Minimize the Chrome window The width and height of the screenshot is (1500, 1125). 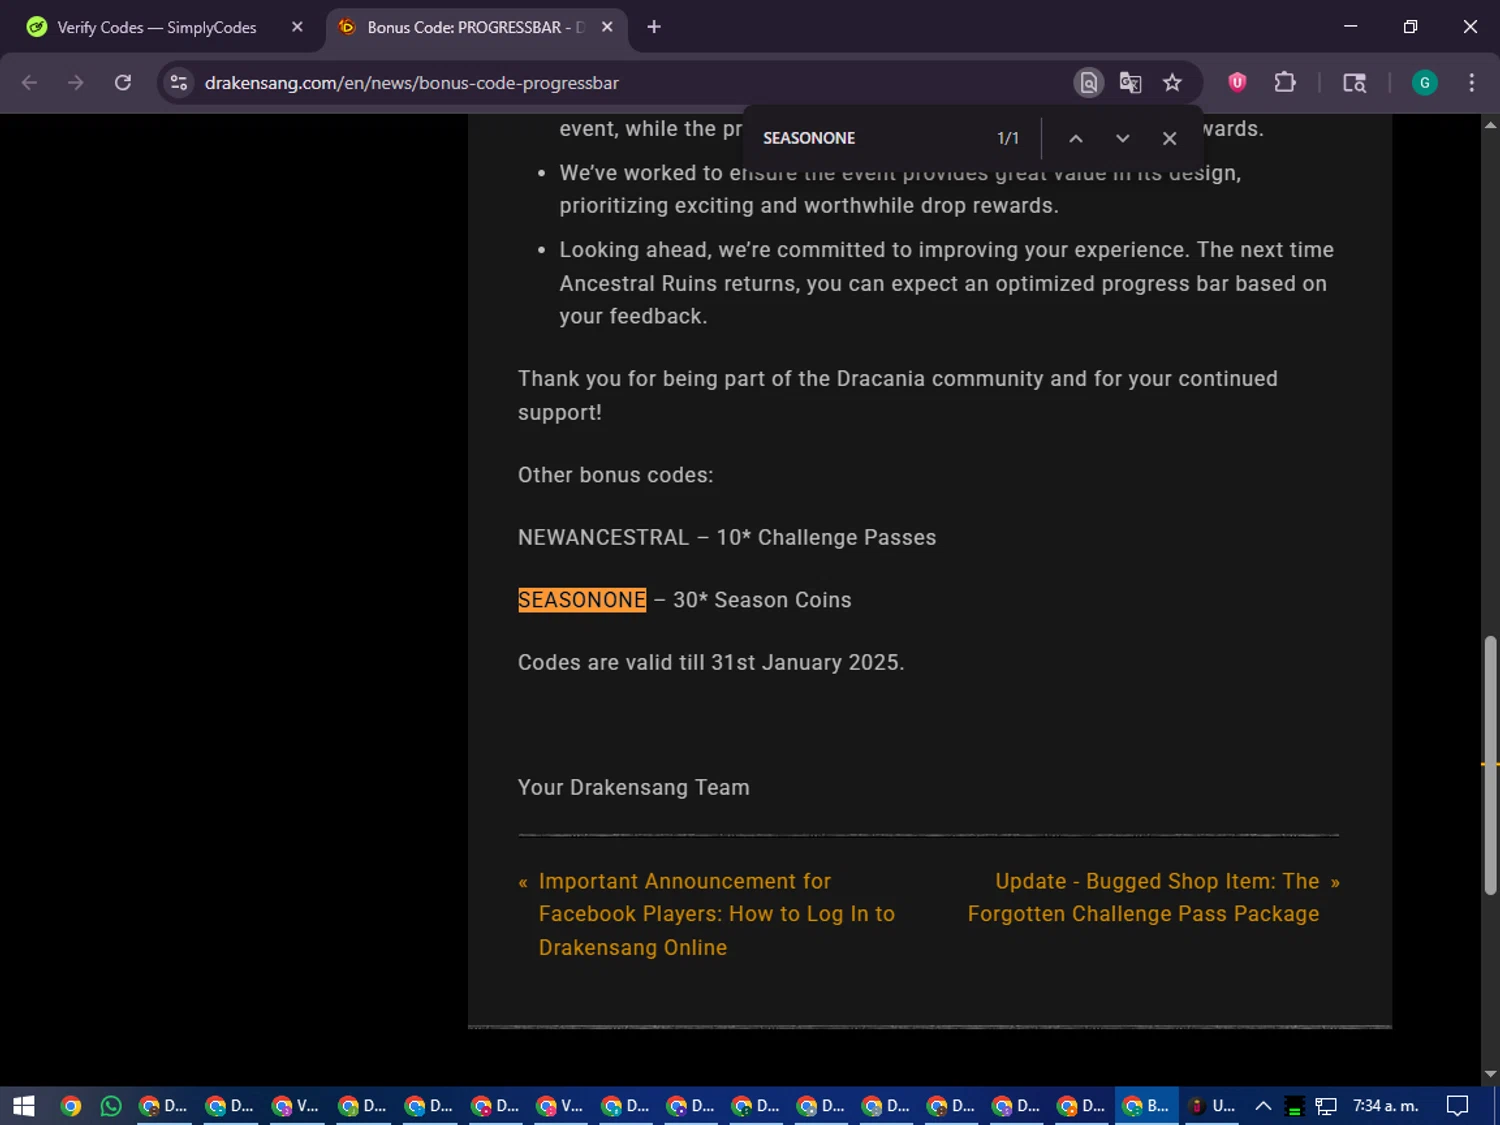coord(1351,27)
